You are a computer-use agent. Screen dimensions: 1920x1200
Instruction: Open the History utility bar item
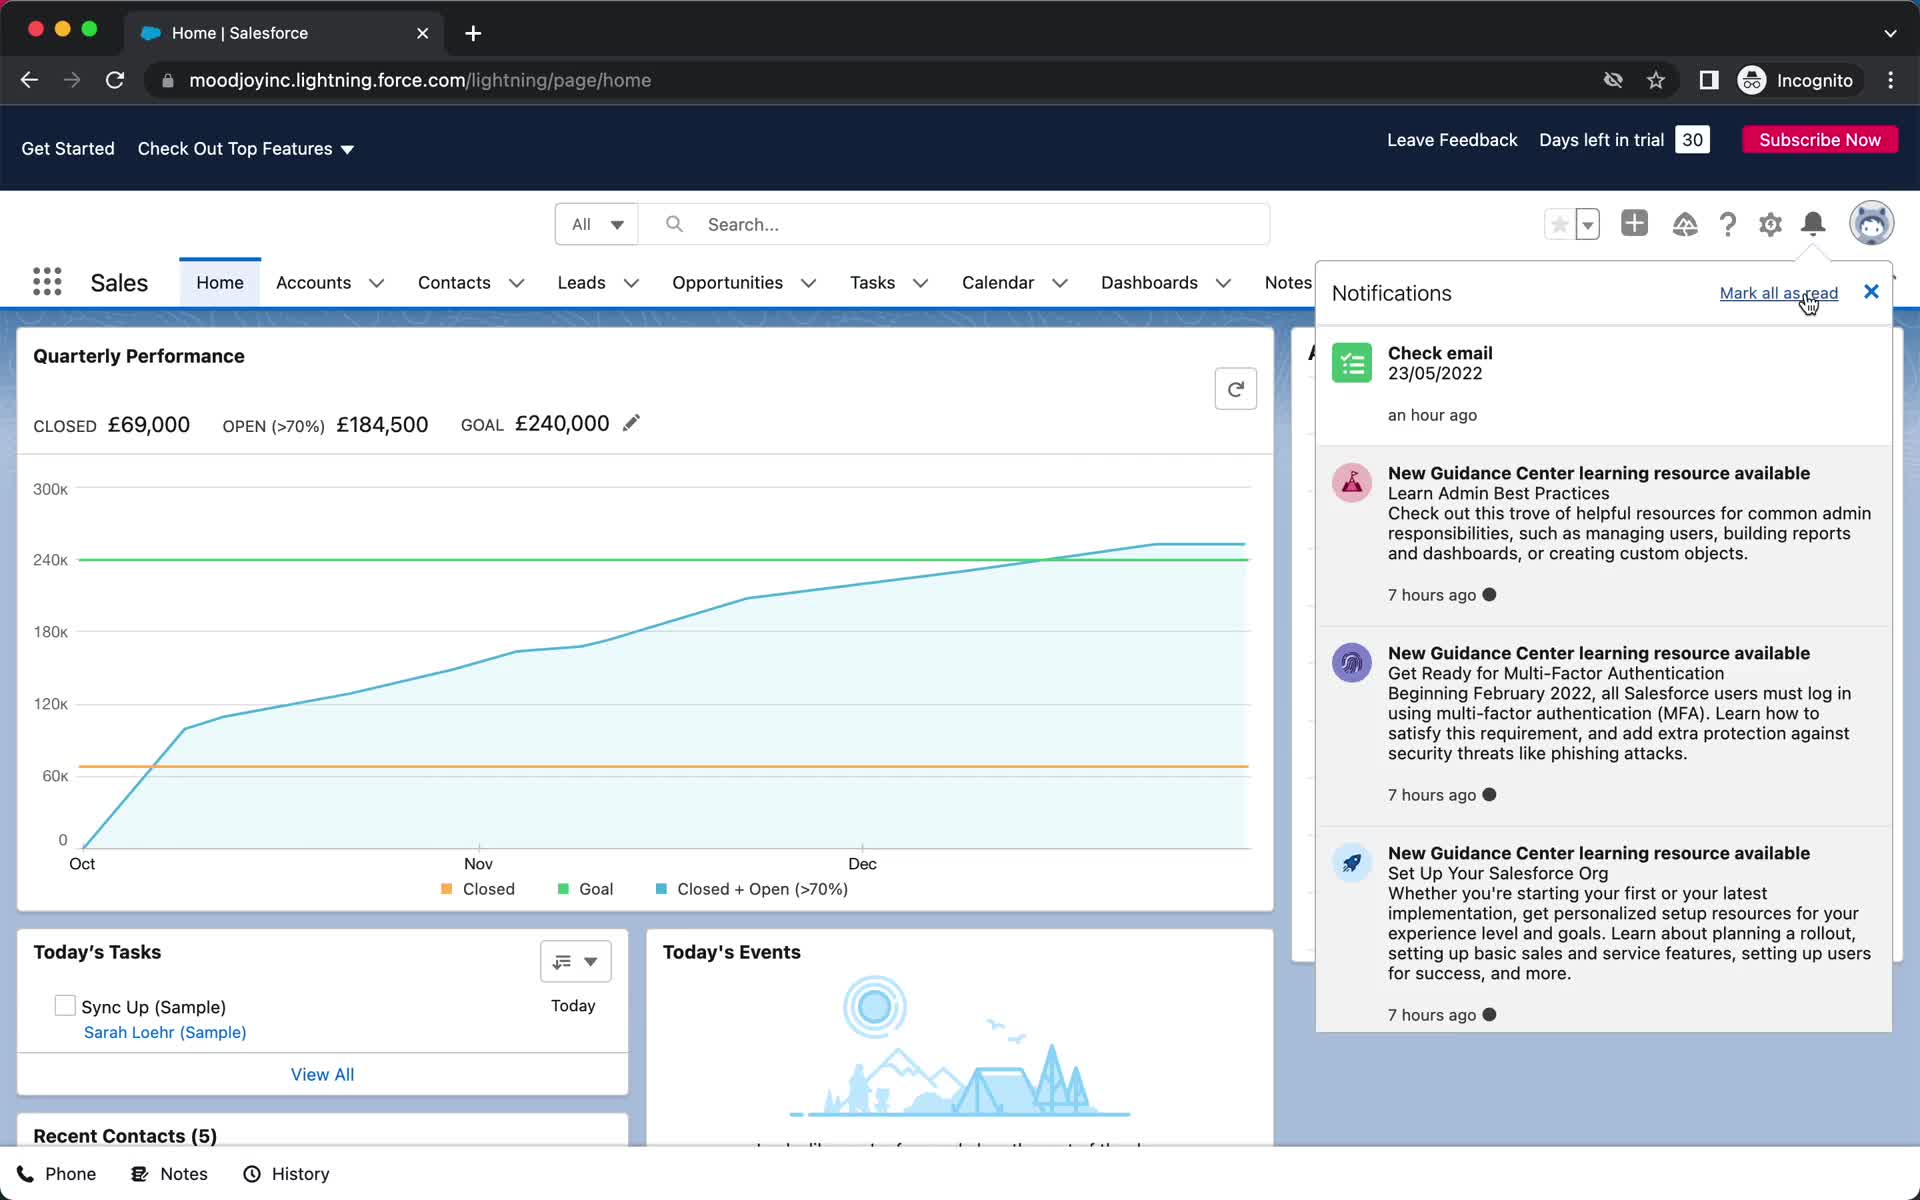[287, 1174]
